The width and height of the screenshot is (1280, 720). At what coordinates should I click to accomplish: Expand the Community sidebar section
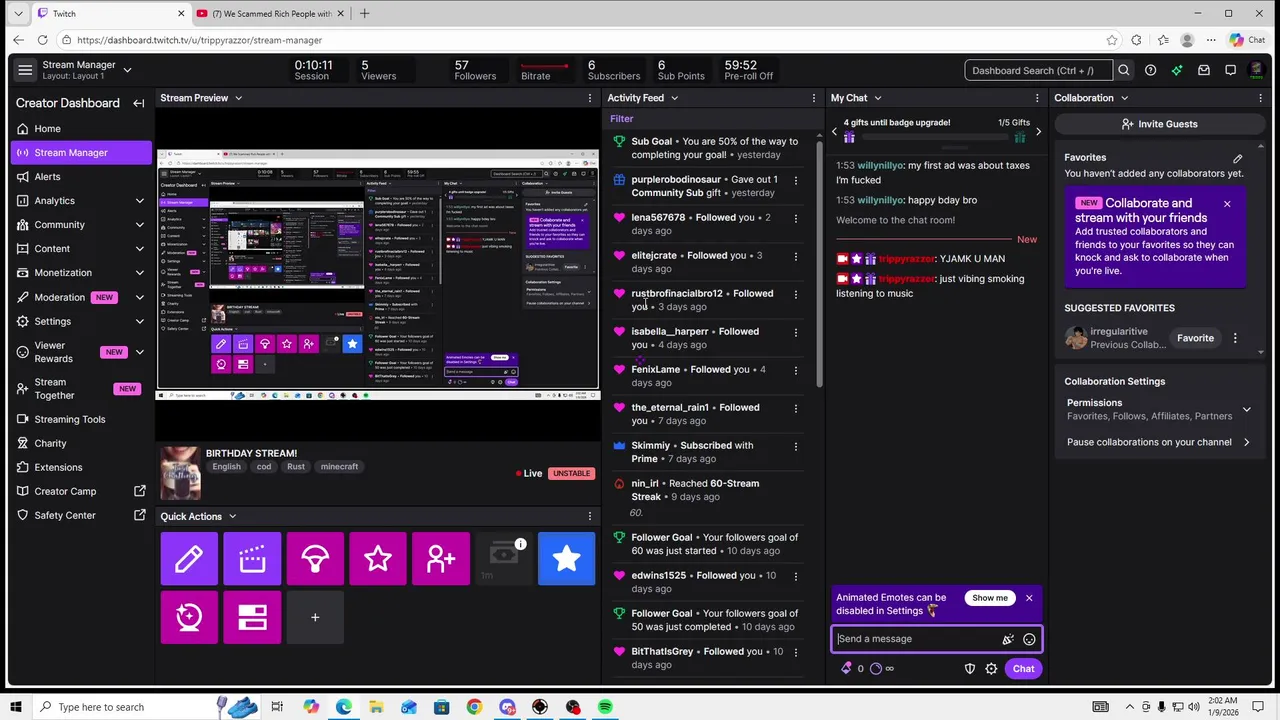pos(139,225)
